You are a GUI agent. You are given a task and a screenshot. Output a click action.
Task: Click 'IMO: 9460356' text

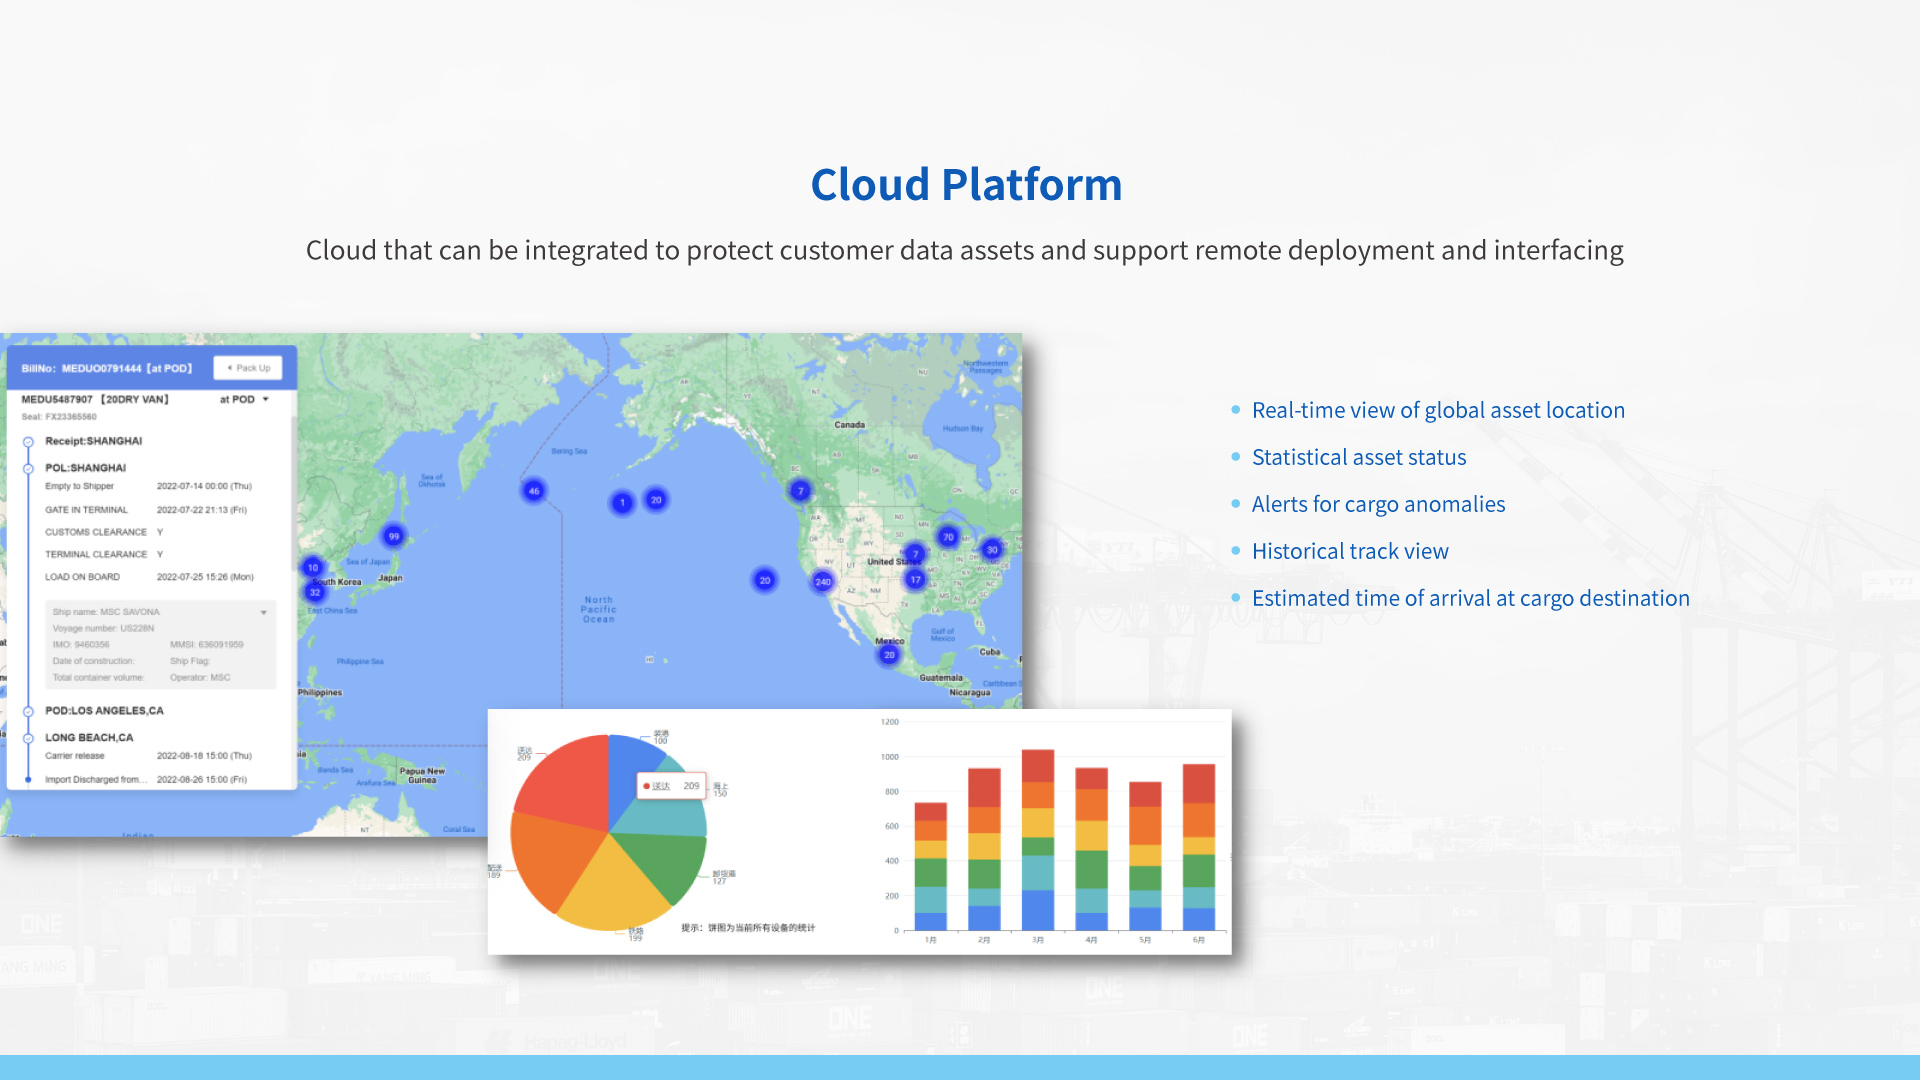pos(81,645)
